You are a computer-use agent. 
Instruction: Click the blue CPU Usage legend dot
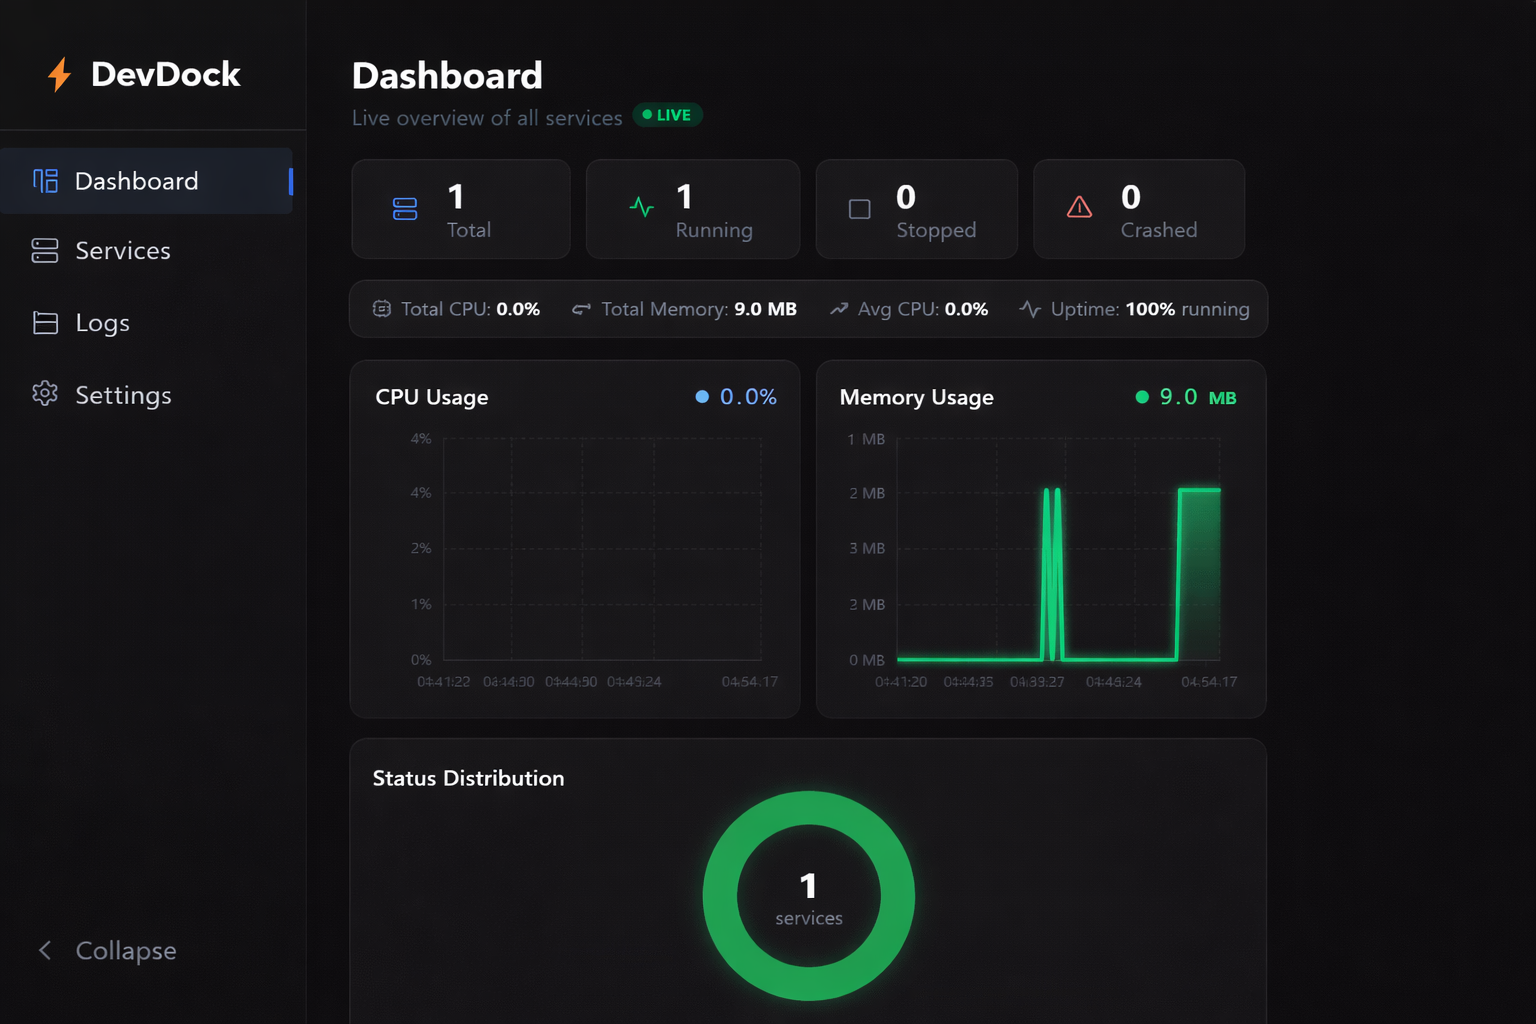(x=702, y=397)
